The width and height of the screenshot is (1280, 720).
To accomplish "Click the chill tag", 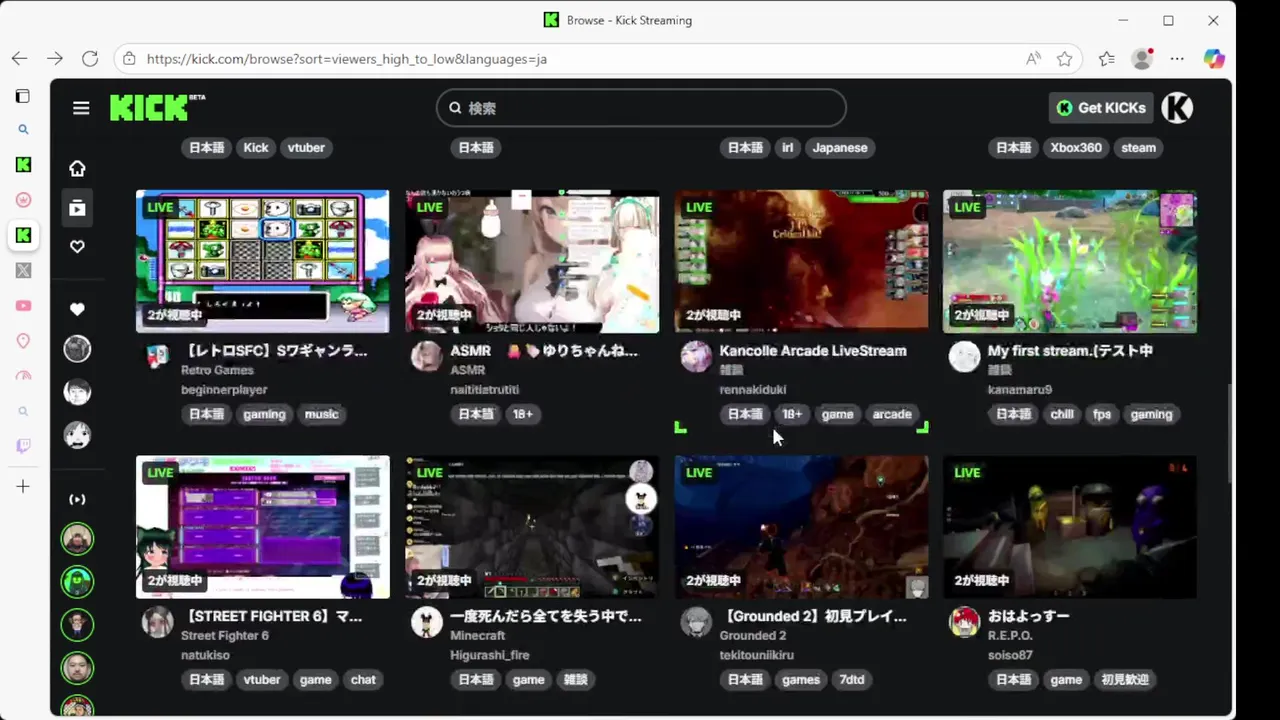I will [1062, 414].
